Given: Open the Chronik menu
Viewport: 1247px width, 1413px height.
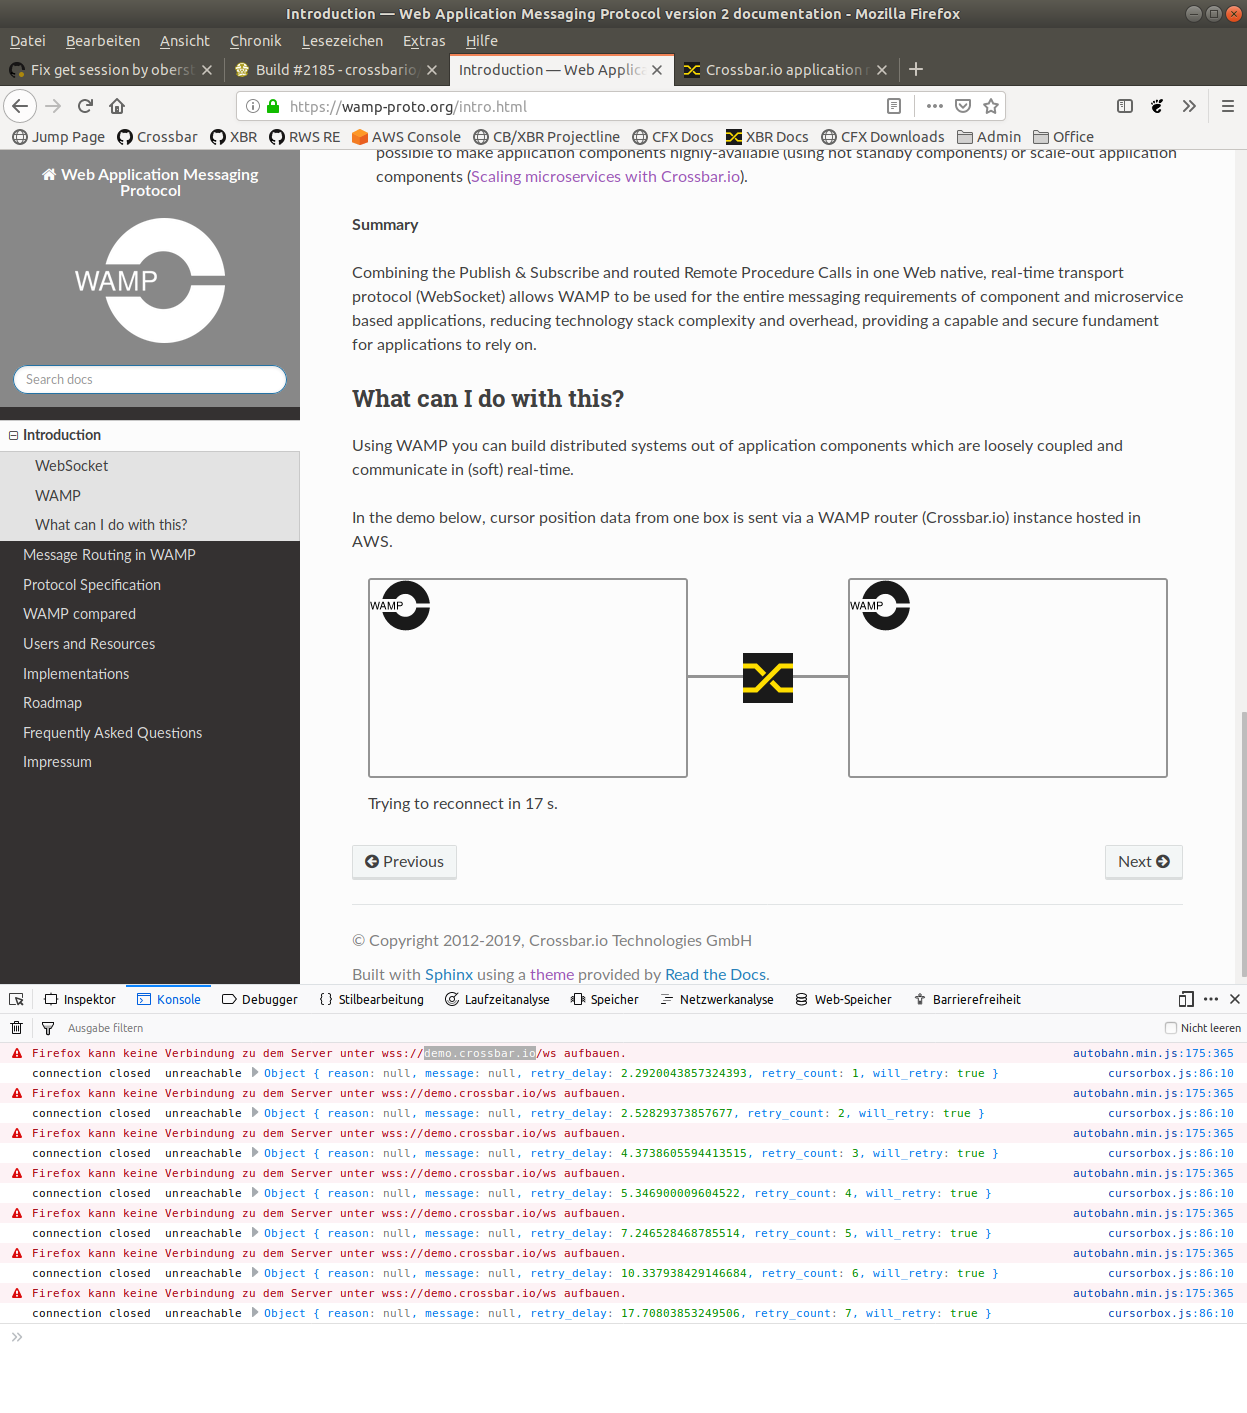Looking at the screenshot, I should tap(255, 41).
